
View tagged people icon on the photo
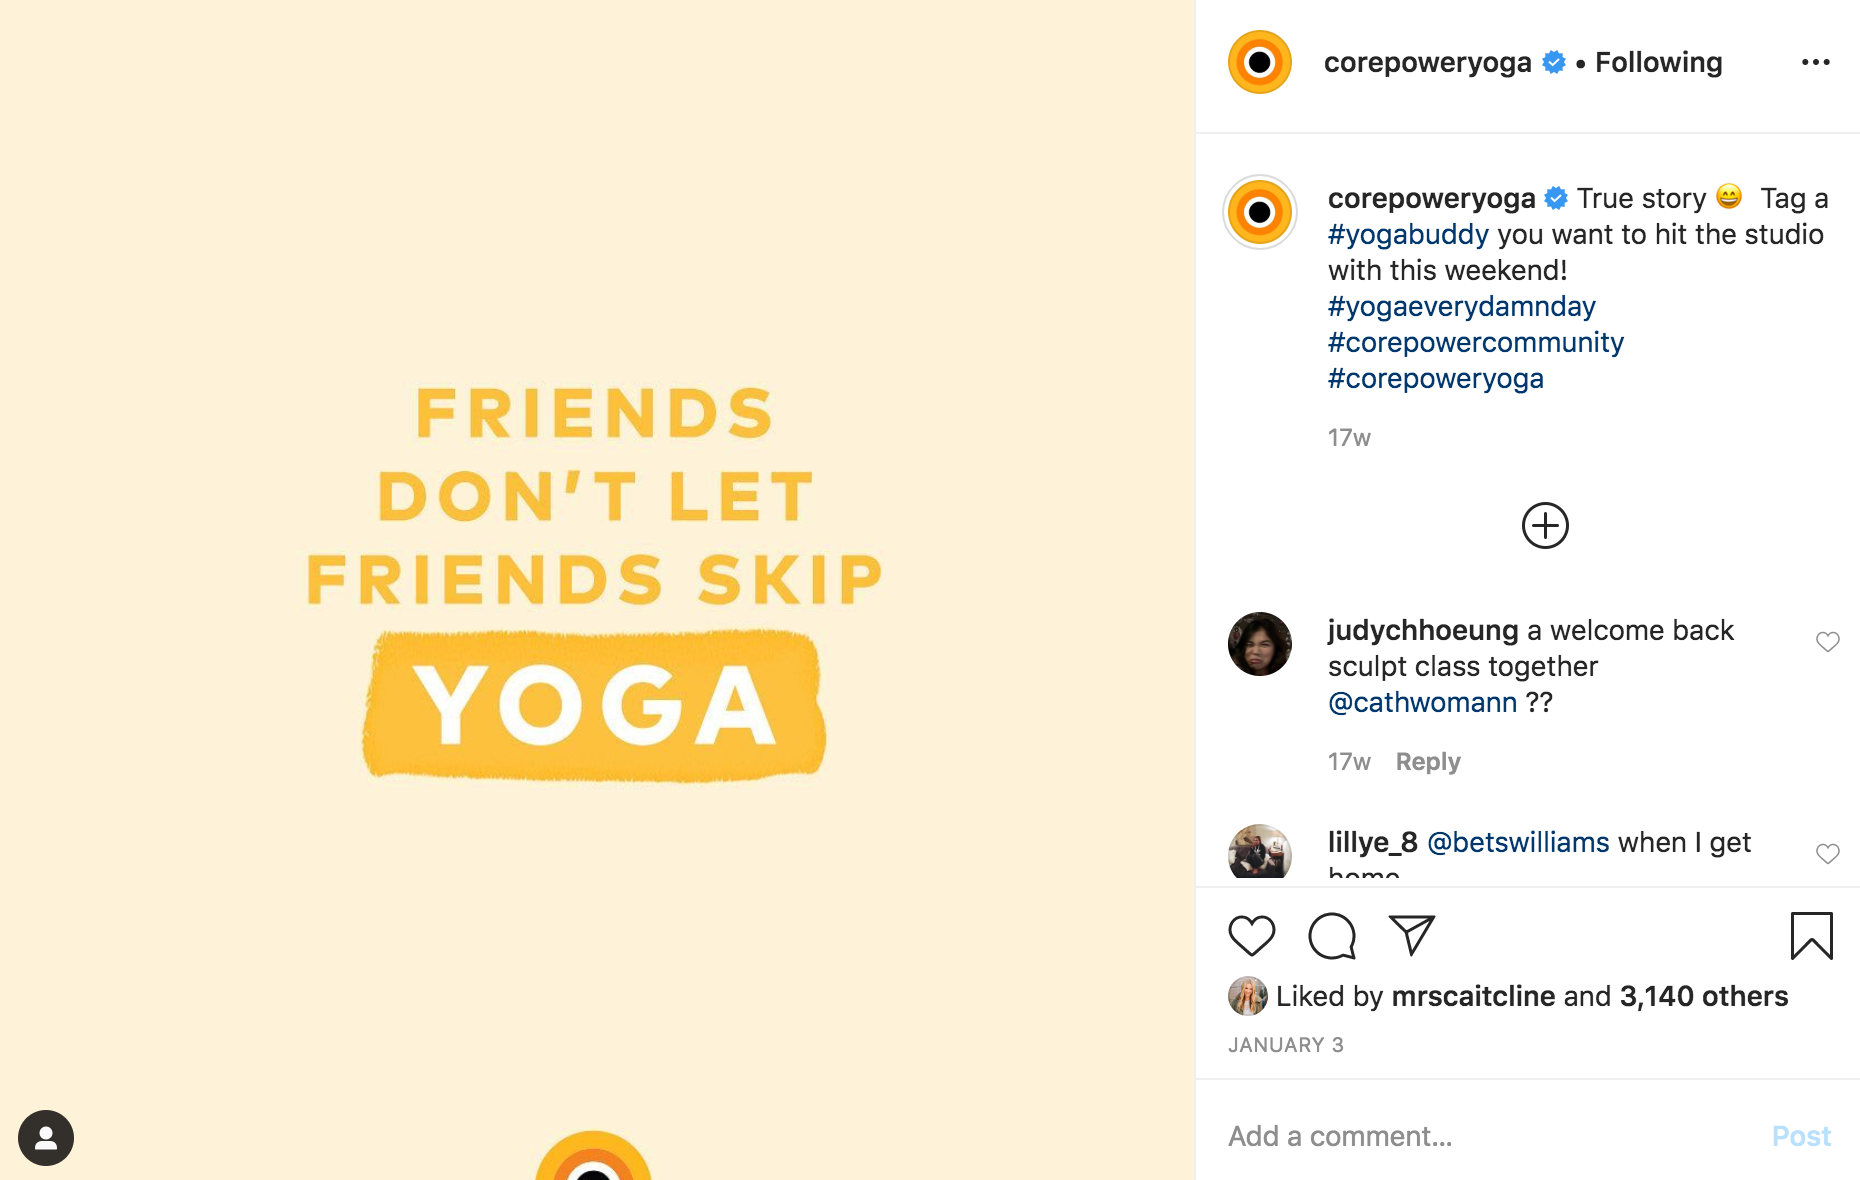(46, 1138)
